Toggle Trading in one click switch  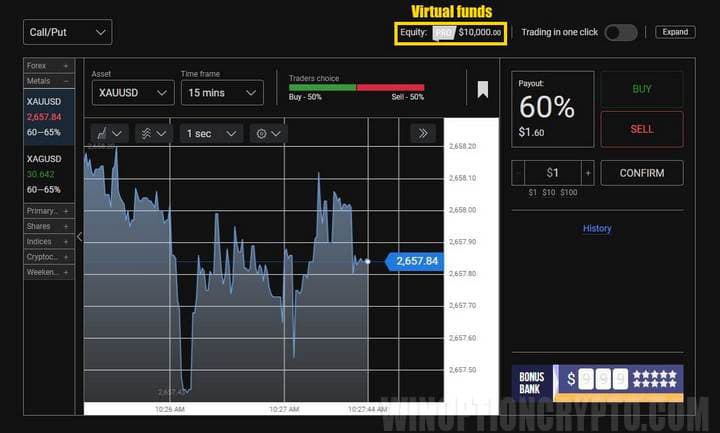pos(620,32)
